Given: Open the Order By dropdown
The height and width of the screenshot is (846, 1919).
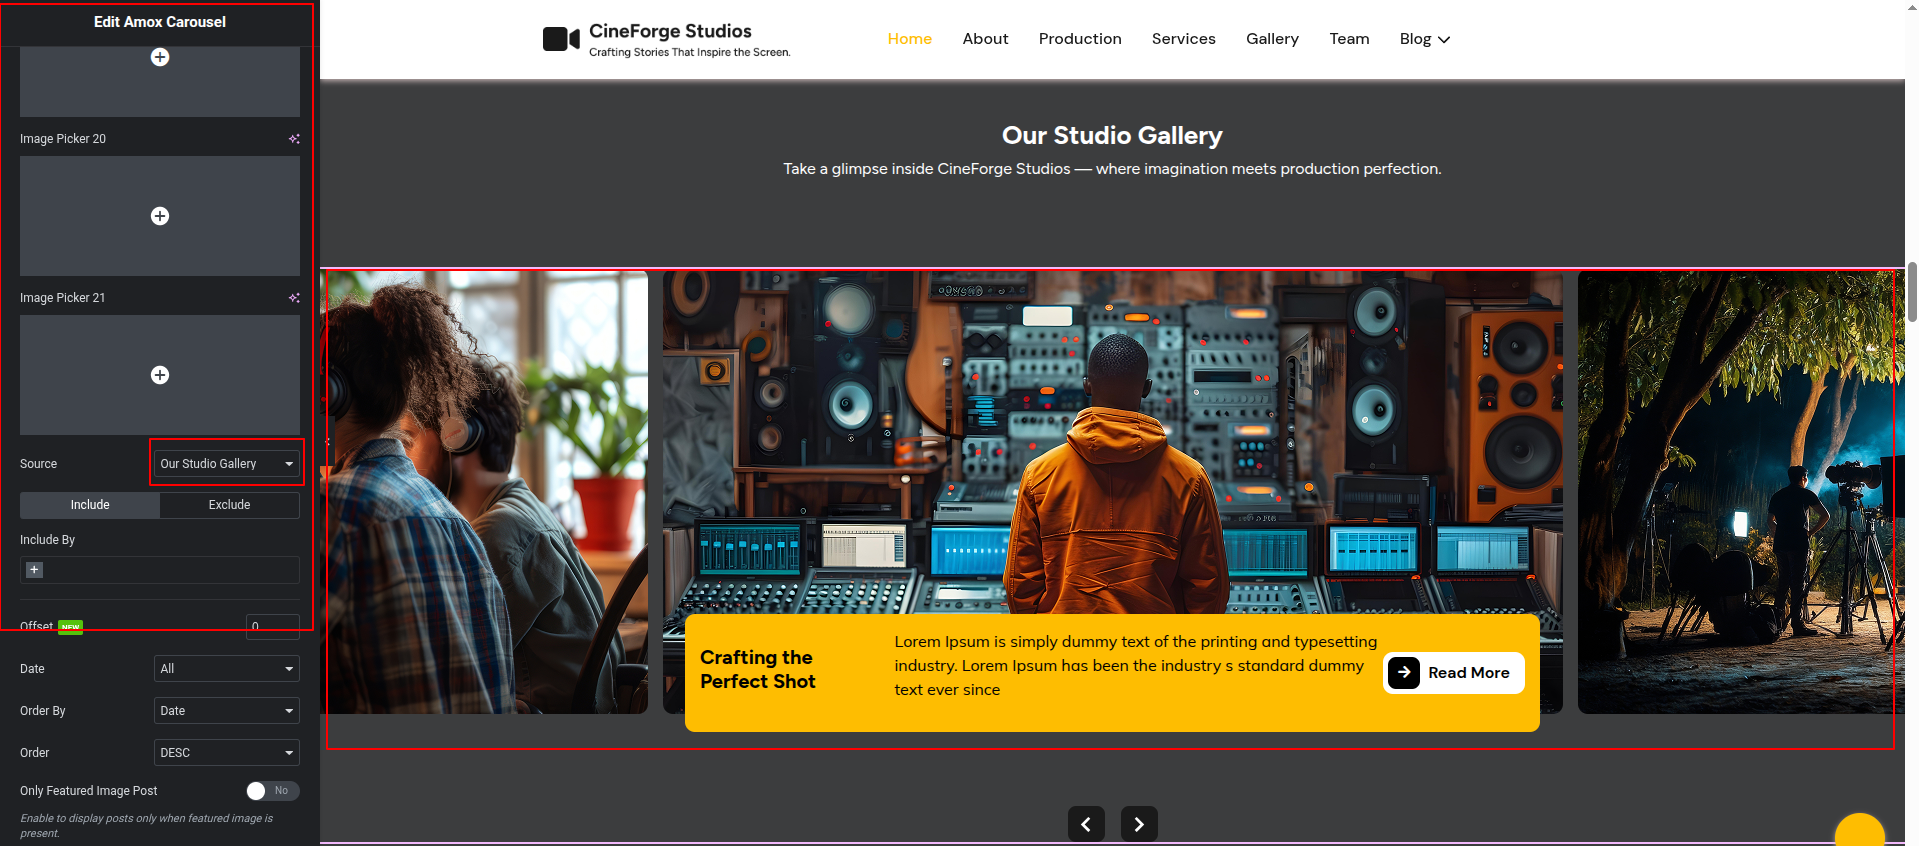Looking at the screenshot, I should click(227, 711).
